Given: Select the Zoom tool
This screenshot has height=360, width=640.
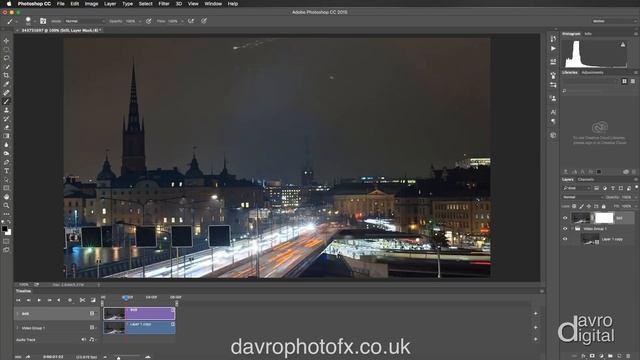Looking at the screenshot, I should coord(6,205).
